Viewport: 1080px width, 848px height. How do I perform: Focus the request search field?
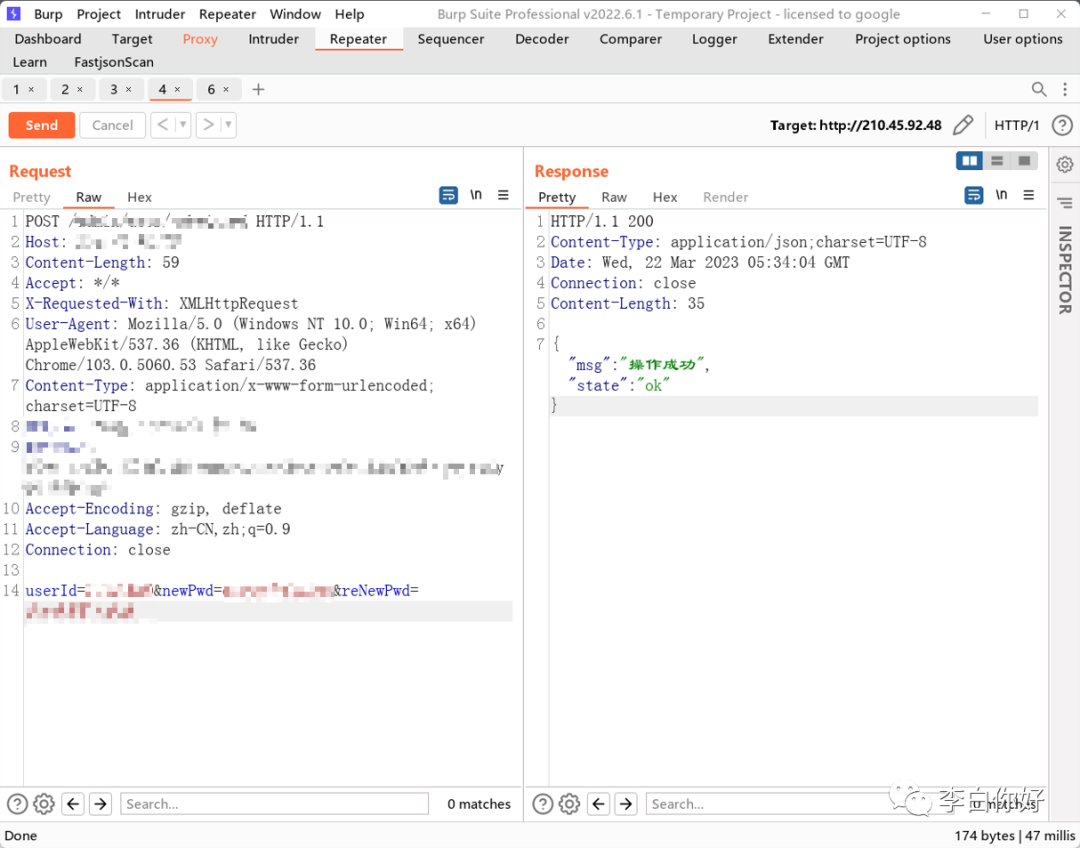pos(274,804)
